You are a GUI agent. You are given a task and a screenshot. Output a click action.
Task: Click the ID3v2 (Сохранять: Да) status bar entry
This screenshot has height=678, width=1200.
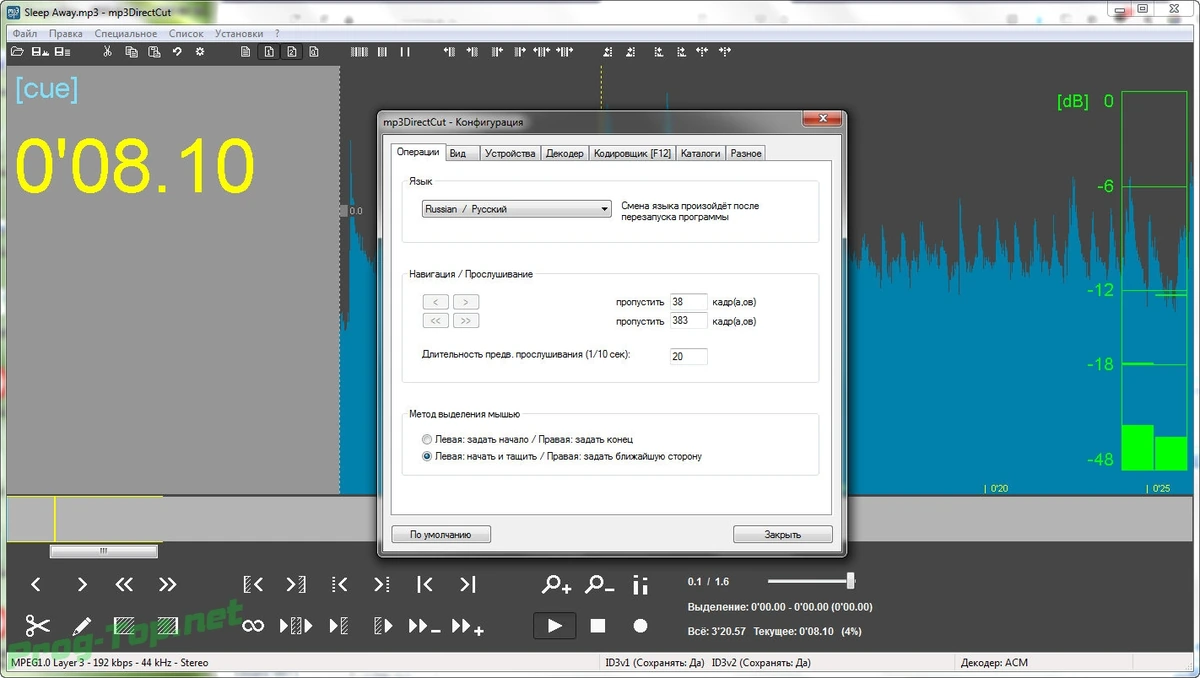(x=761, y=662)
